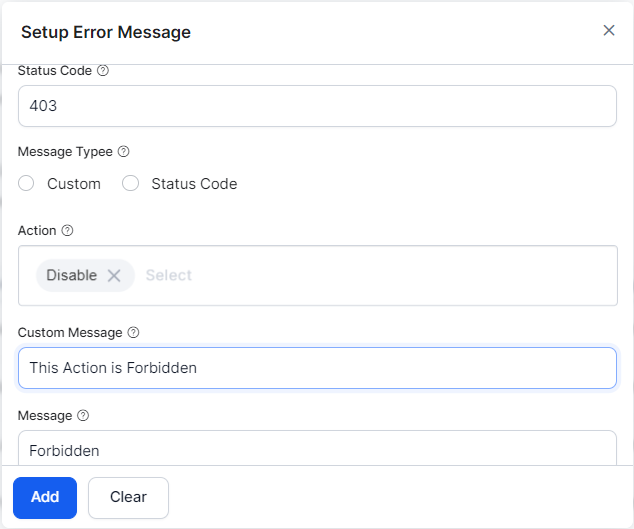Click help icon next to Status Code label
The image size is (634, 529).
(x=103, y=71)
